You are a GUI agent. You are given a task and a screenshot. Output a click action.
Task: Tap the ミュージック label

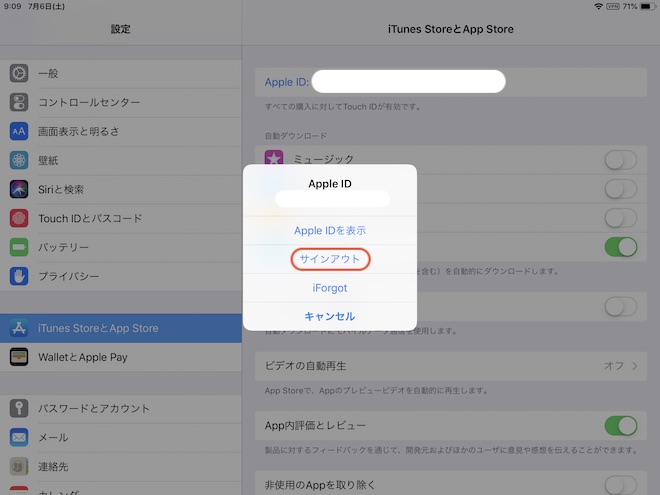click(x=323, y=159)
